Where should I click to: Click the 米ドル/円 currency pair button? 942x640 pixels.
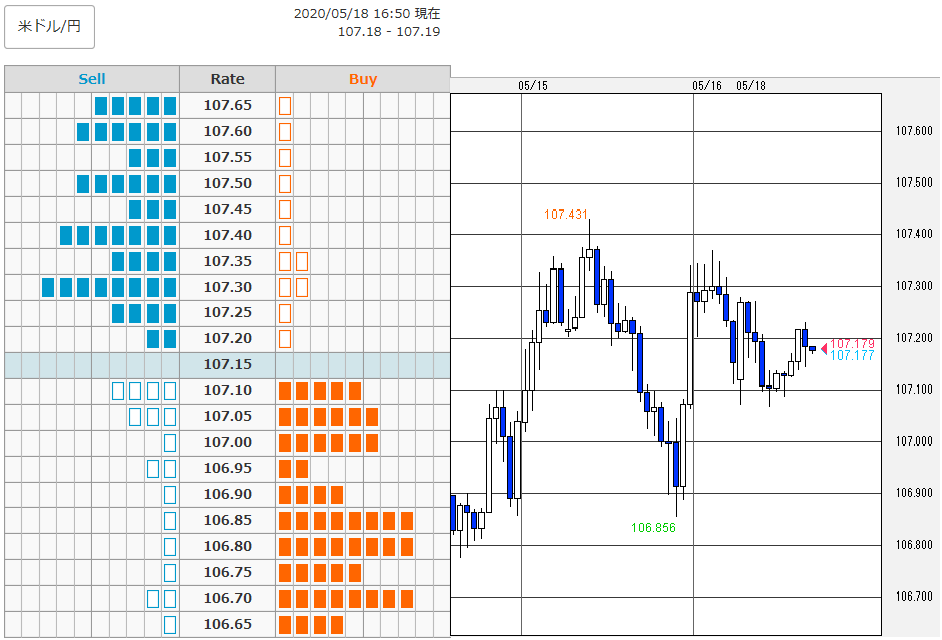(49, 27)
